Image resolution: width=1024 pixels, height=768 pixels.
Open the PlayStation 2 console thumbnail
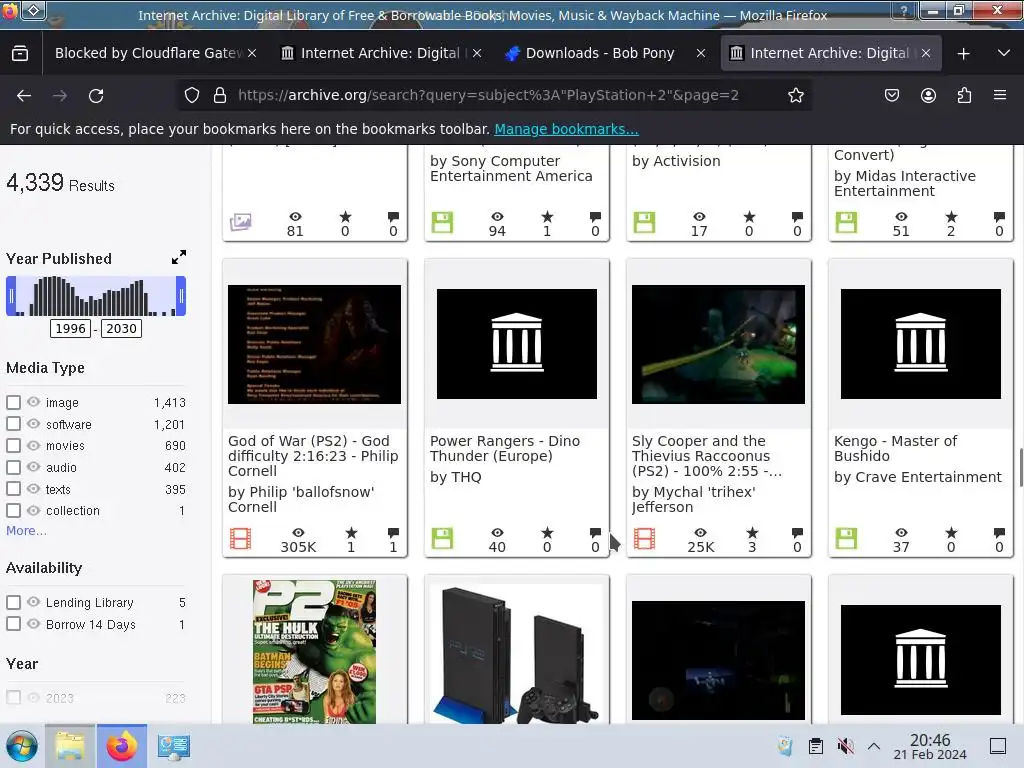tap(517, 653)
